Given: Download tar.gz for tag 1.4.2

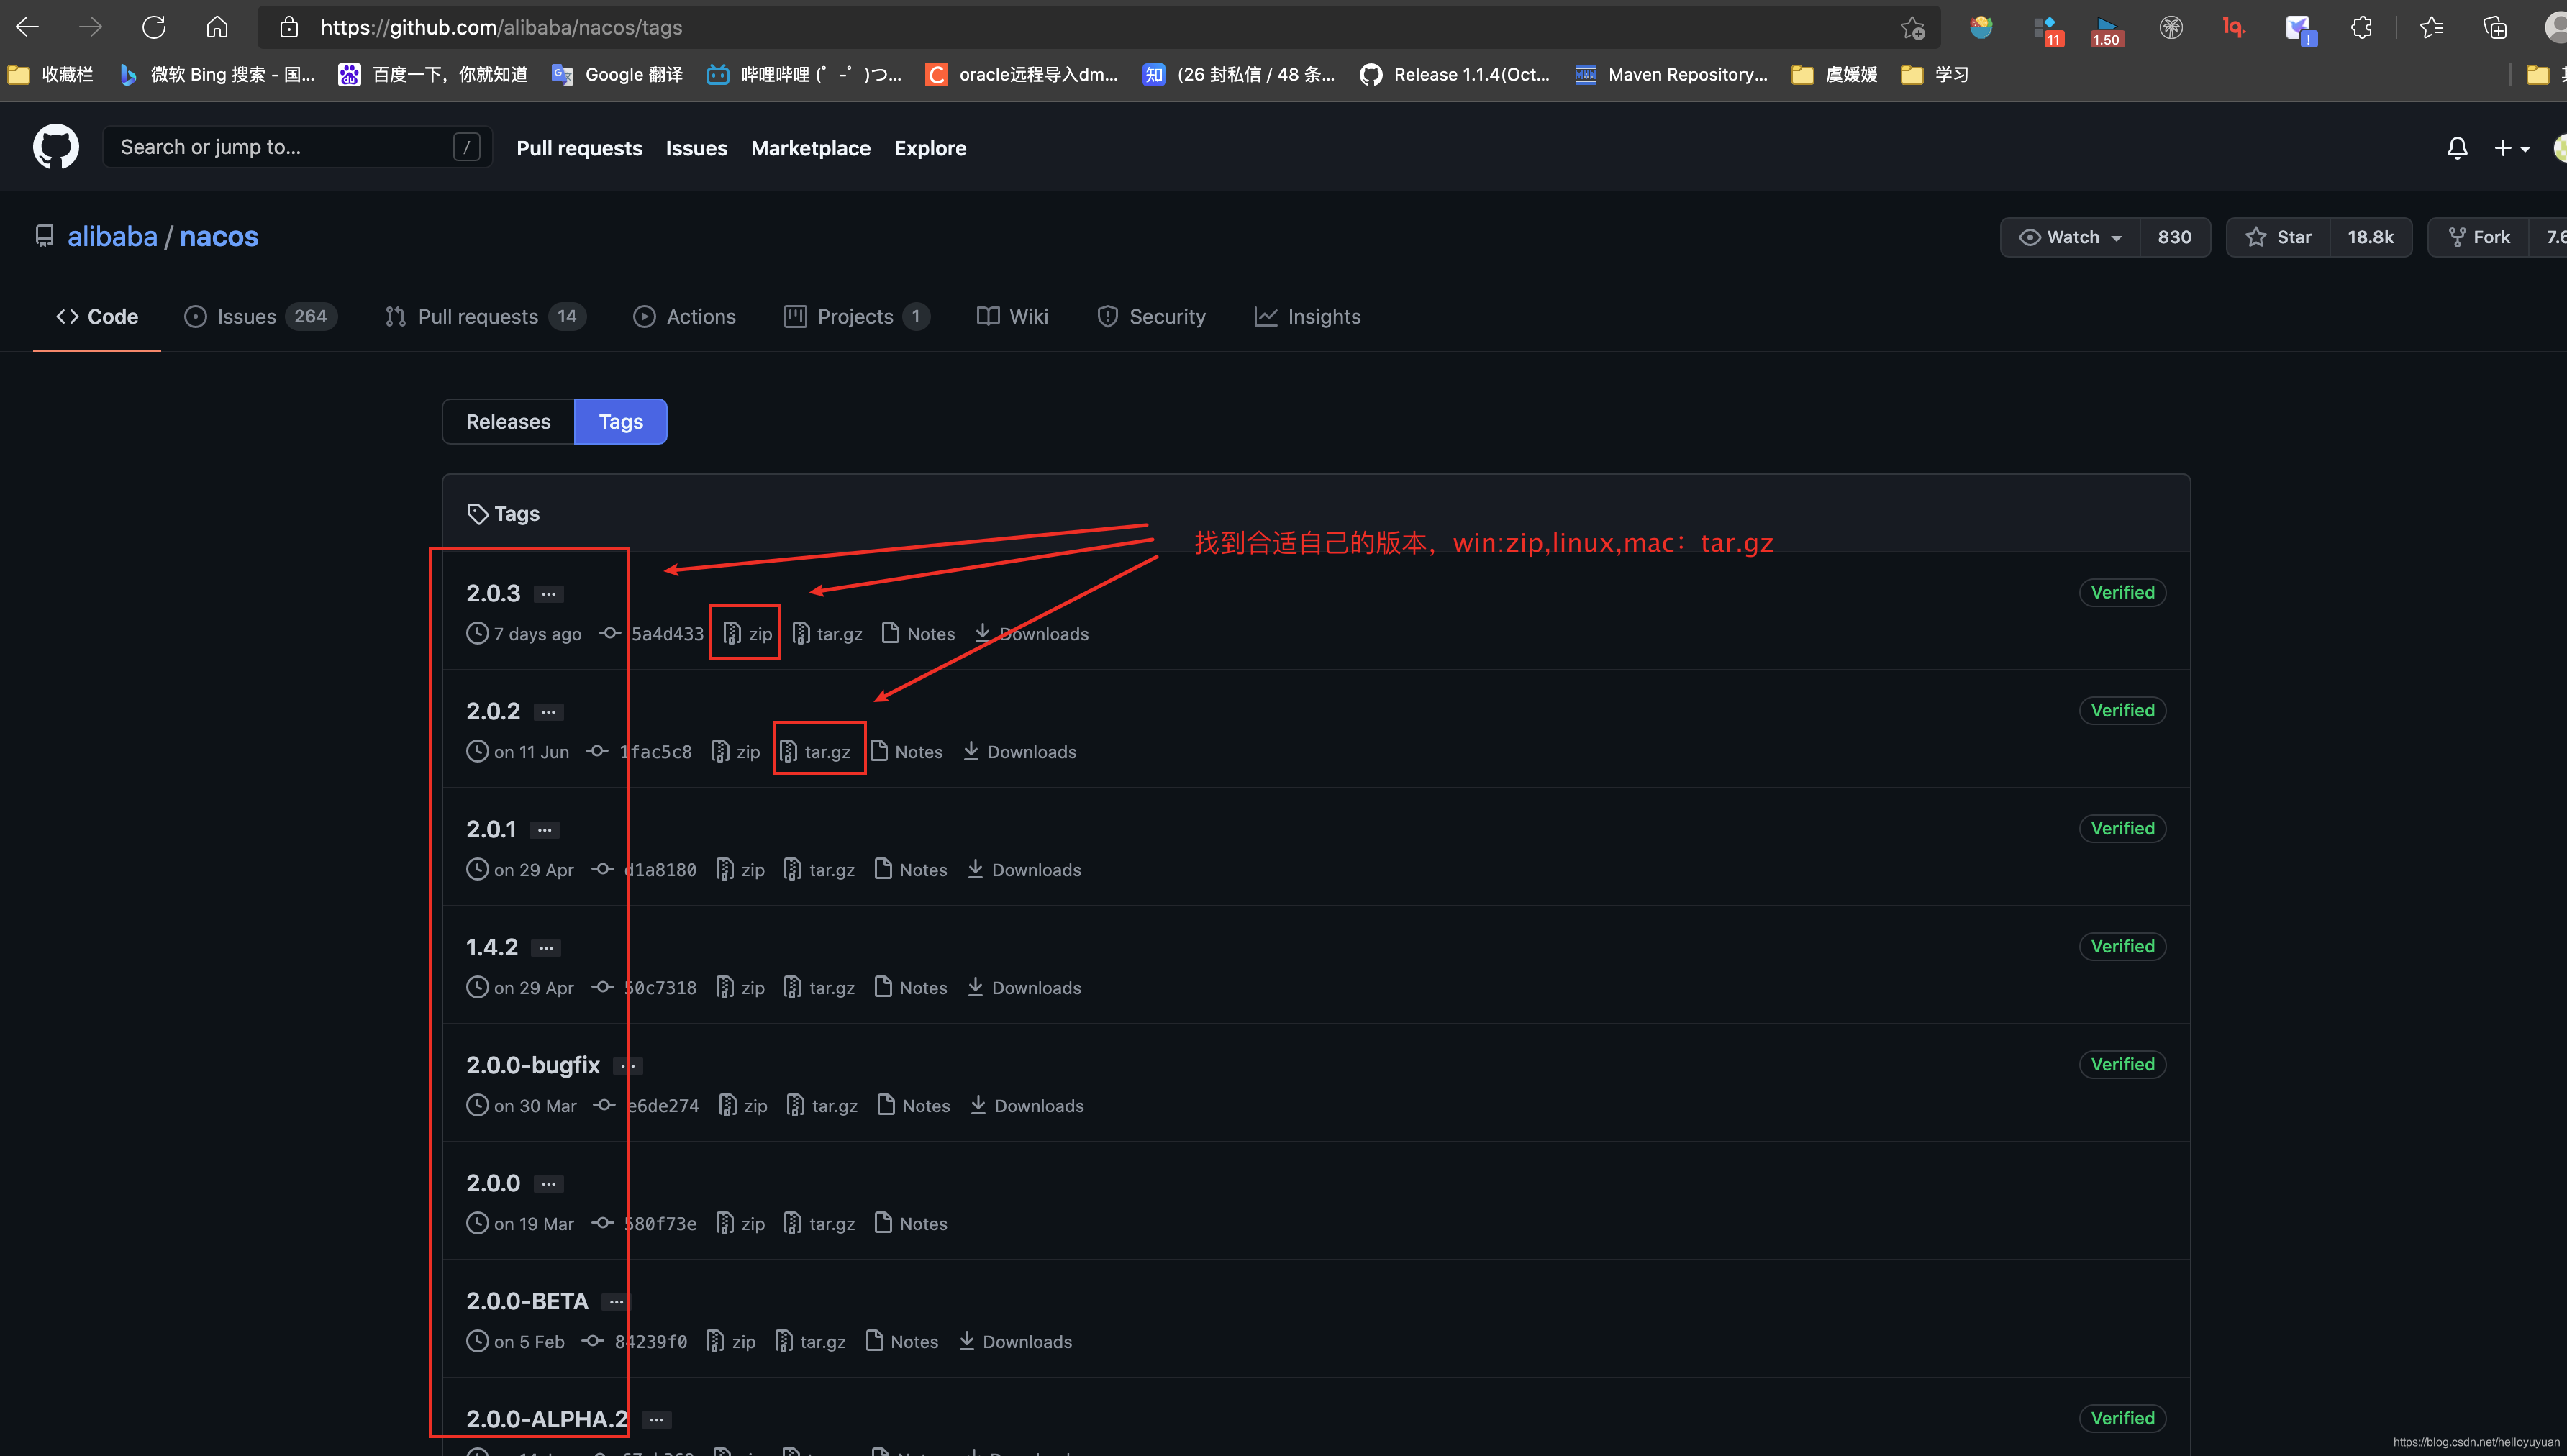Looking at the screenshot, I should tap(819, 987).
